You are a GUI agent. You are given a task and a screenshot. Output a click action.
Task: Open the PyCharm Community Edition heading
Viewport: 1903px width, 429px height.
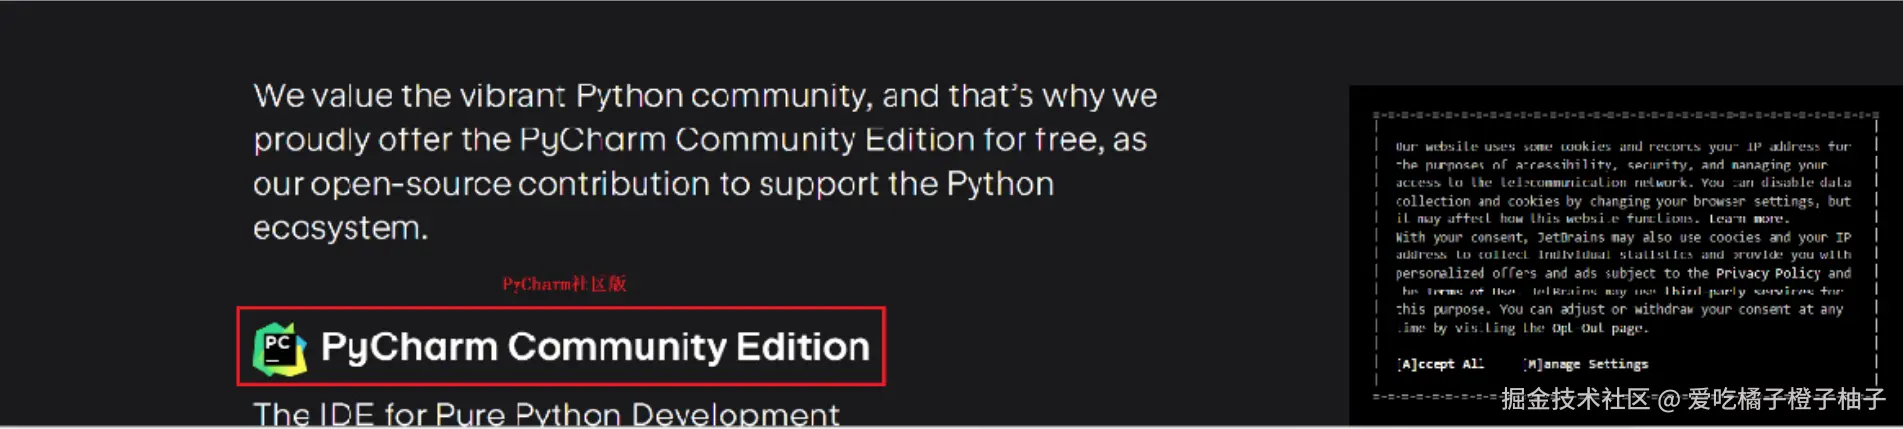[x=595, y=347]
